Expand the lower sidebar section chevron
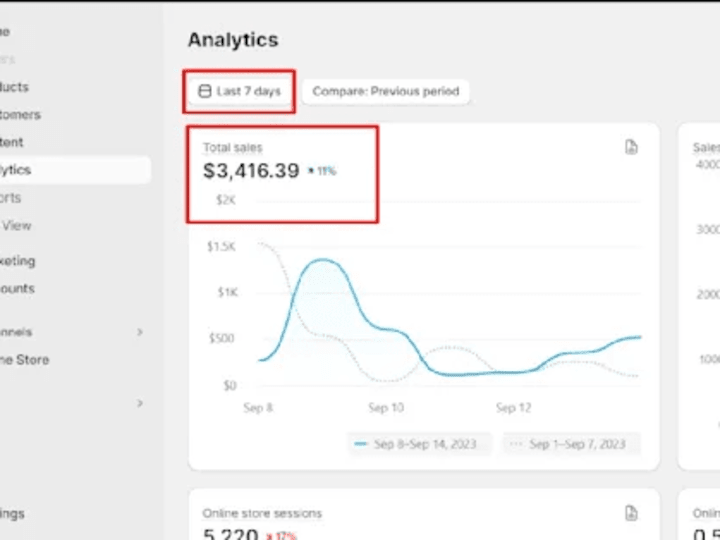 (x=140, y=403)
